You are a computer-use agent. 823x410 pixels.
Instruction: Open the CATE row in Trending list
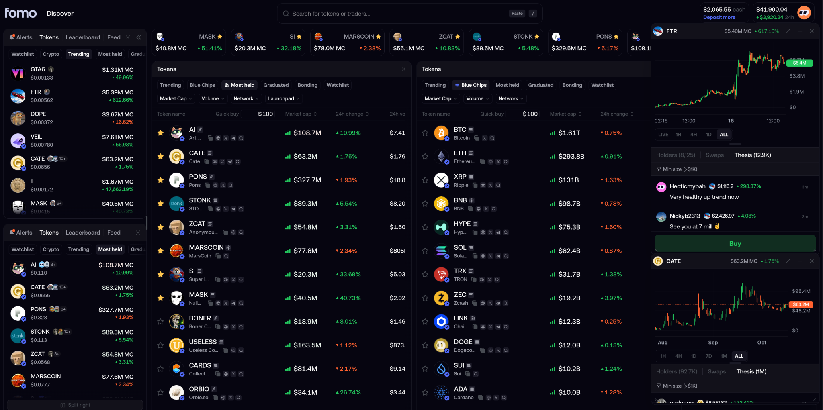click(73, 162)
